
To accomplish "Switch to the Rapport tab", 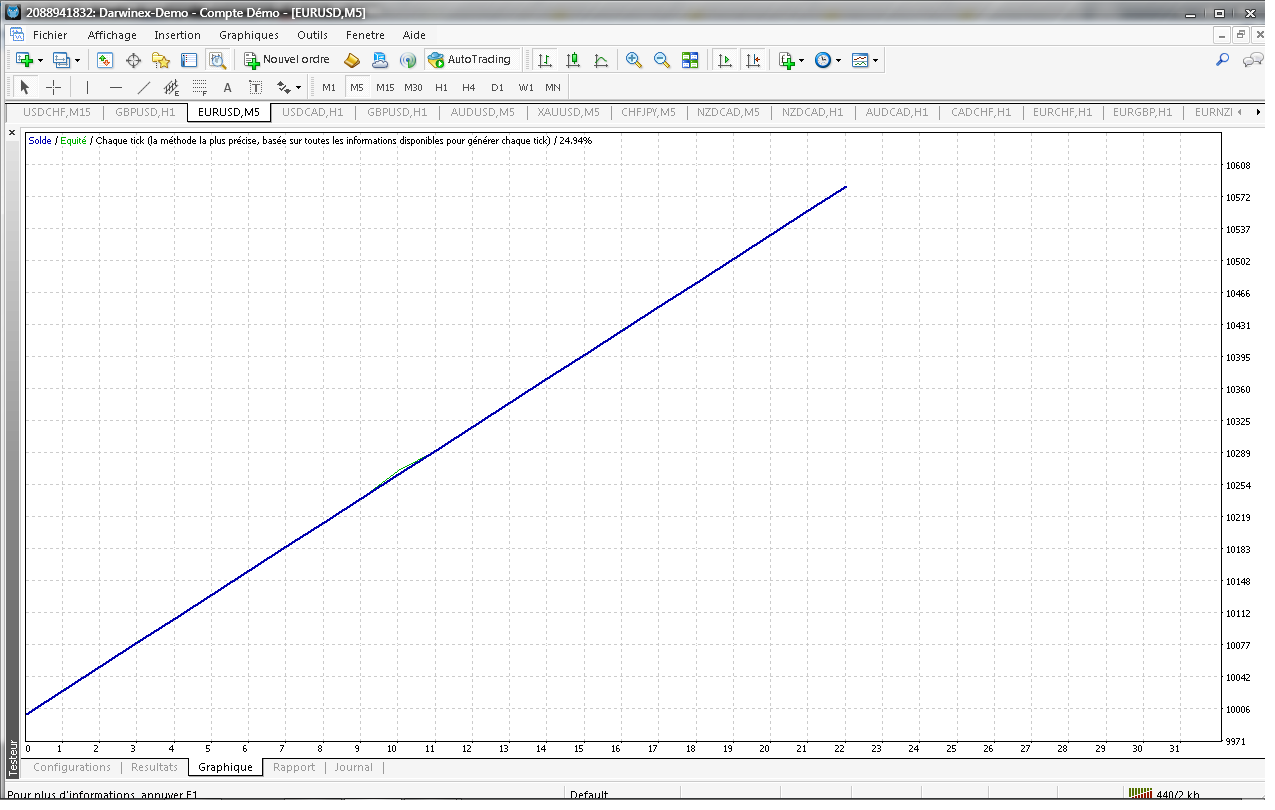I will 294,767.
